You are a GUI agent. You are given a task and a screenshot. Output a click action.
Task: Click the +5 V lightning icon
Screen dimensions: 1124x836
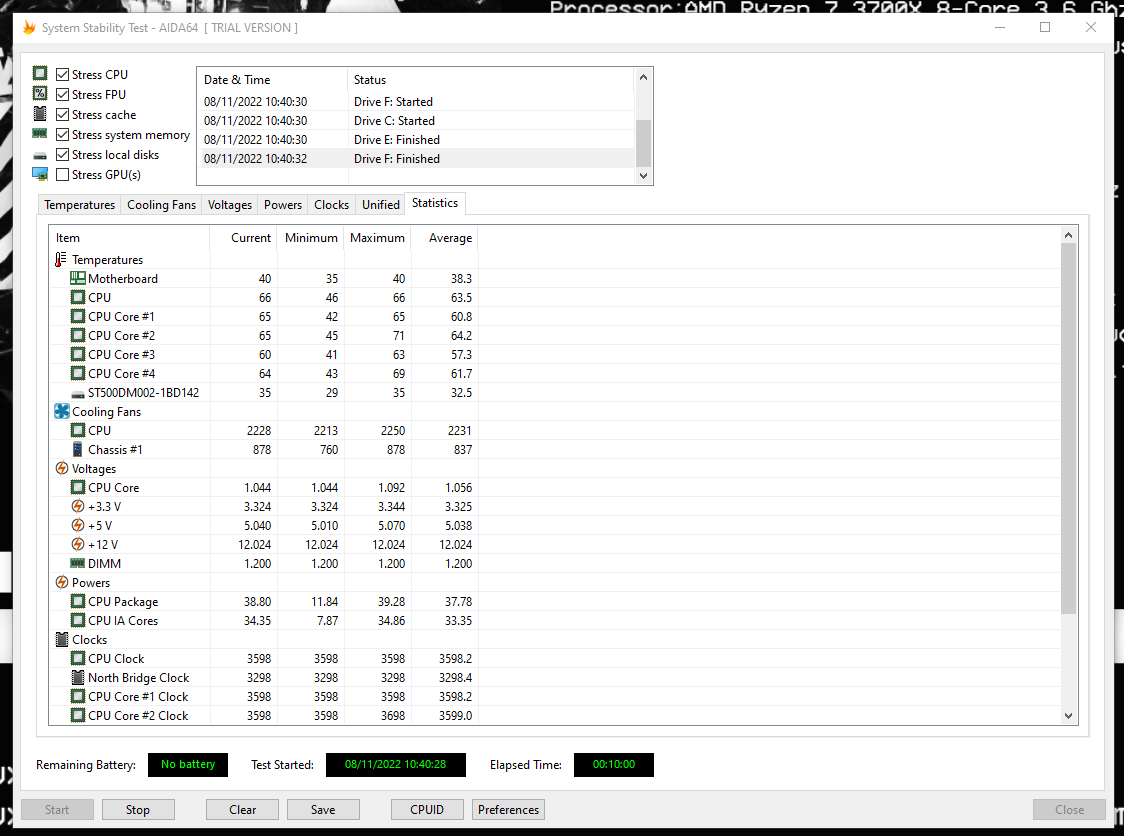(77, 525)
